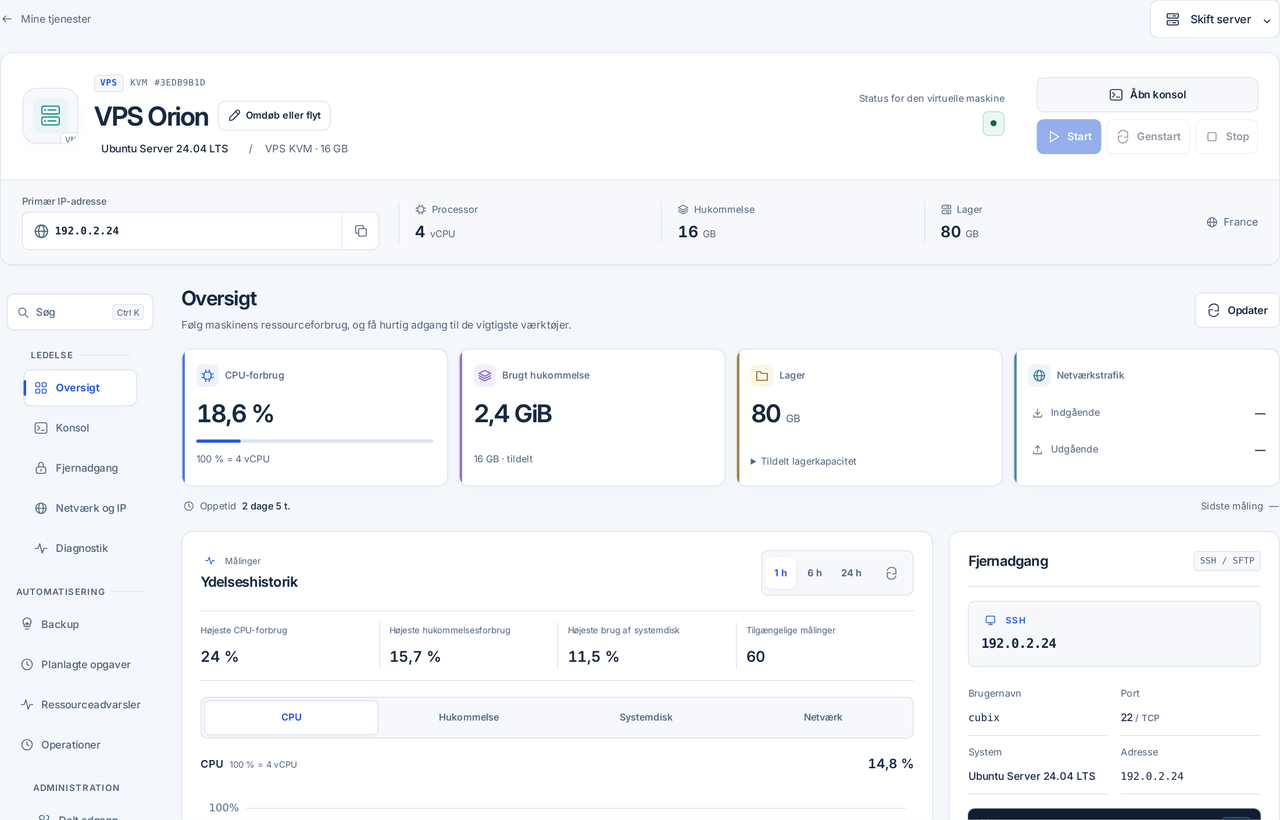This screenshot has height=820, width=1280.
Task: Open Diagnostik in the sidebar
Action: 80,548
